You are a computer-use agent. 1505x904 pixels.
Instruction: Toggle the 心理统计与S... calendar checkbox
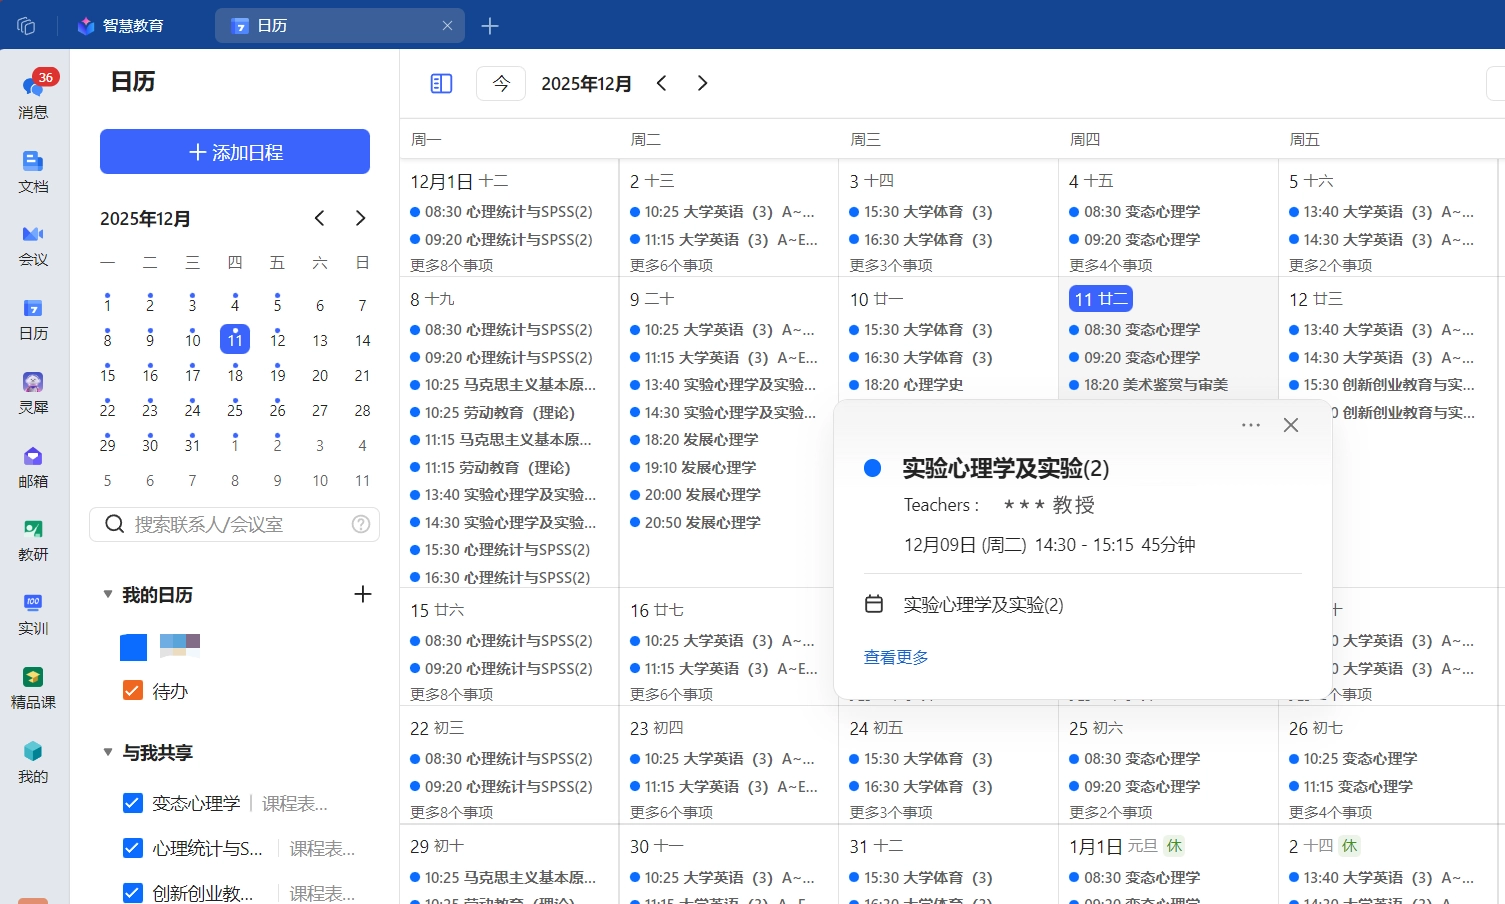[x=132, y=848]
